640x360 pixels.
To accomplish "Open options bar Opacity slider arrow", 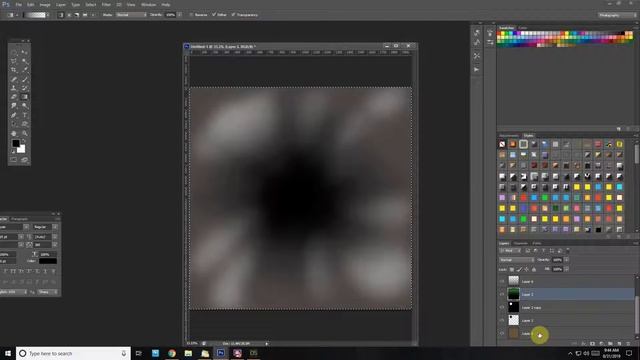I will [x=180, y=15].
